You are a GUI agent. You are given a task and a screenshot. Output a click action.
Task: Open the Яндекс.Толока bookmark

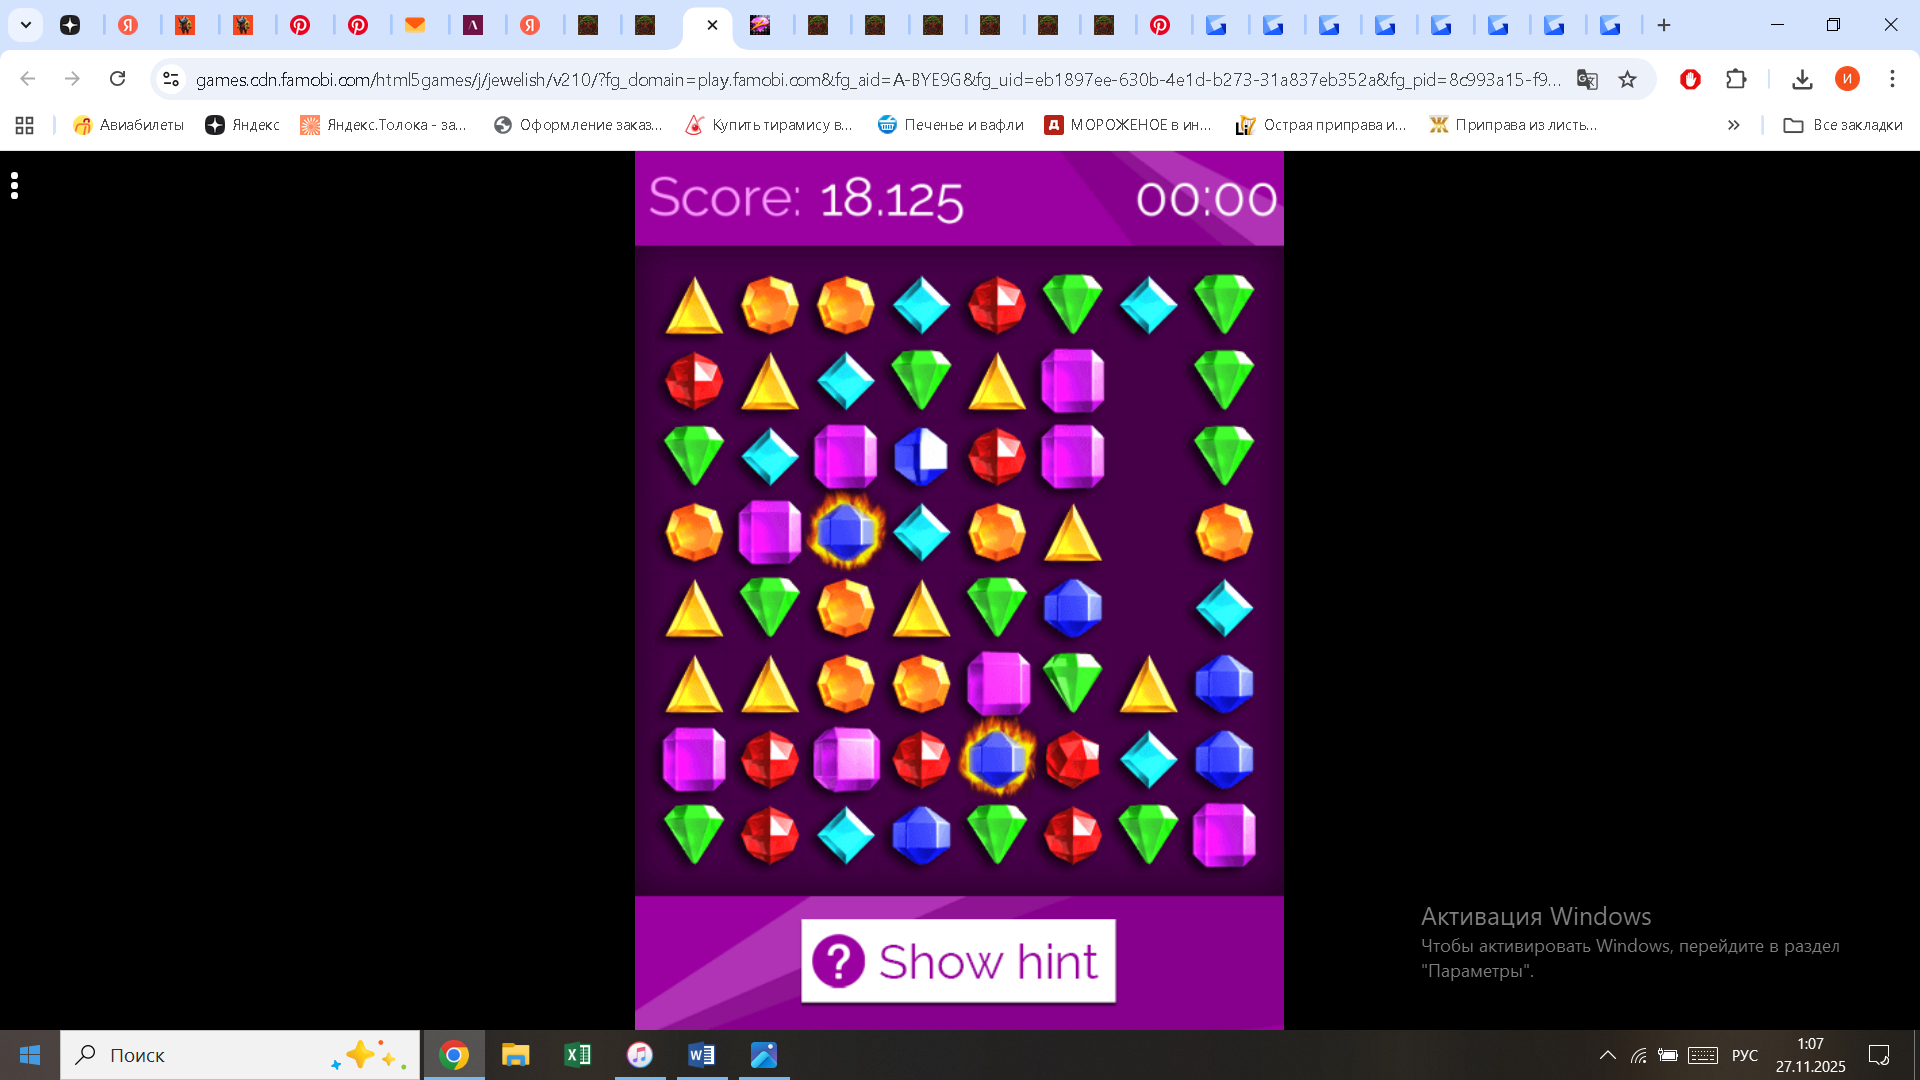click(384, 125)
